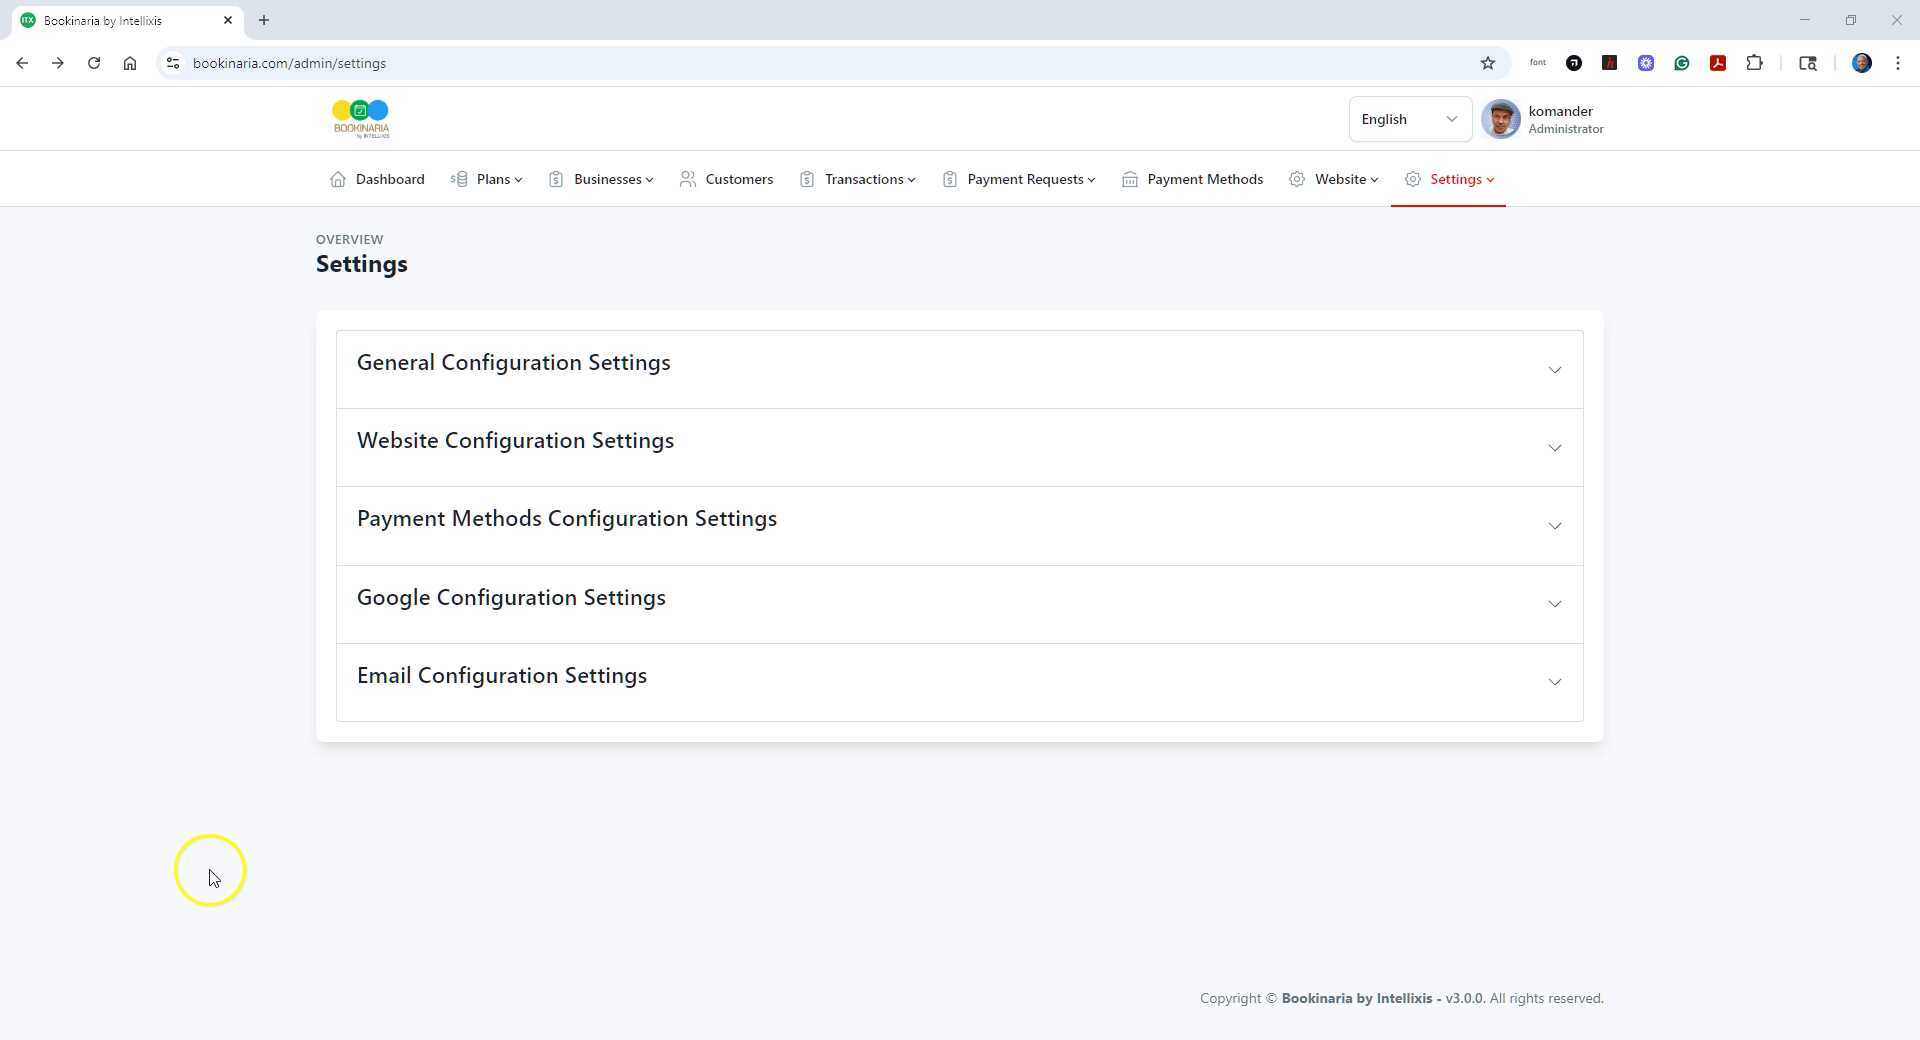The width and height of the screenshot is (1920, 1040).
Task: Click the Customers people icon
Action: (687, 179)
